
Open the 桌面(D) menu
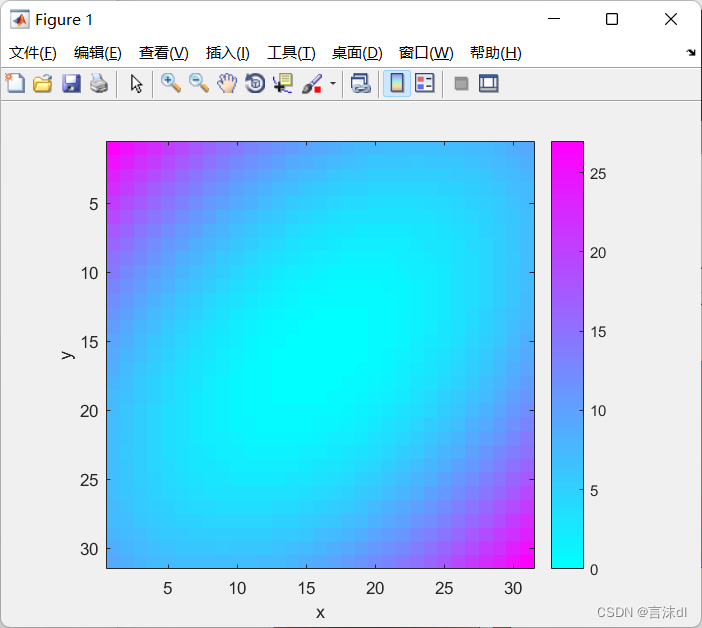357,53
